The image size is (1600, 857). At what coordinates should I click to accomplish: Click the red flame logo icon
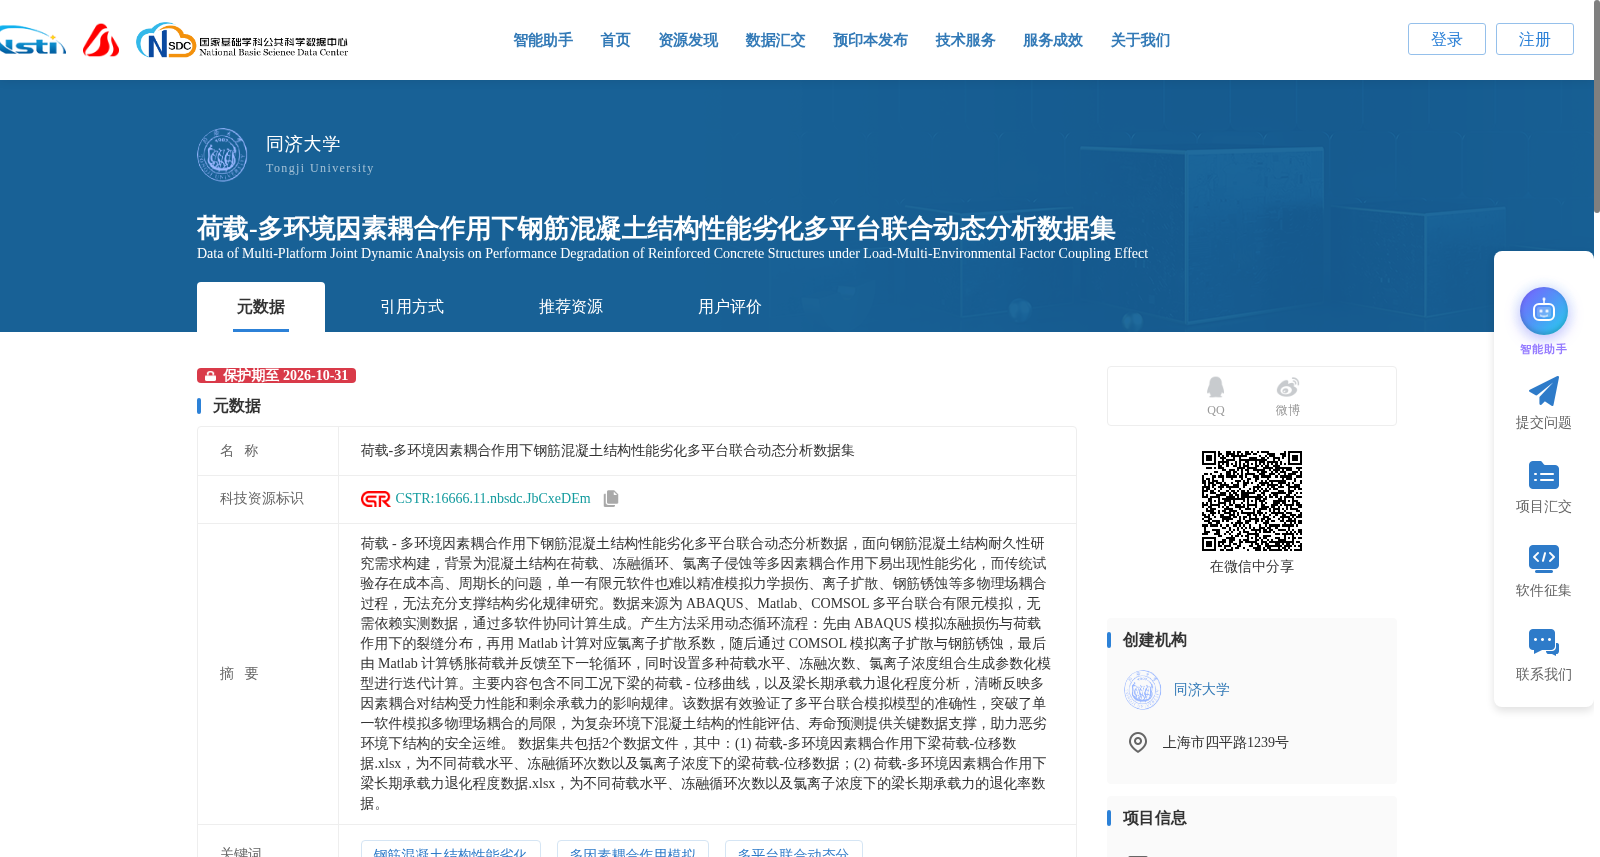point(100,40)
